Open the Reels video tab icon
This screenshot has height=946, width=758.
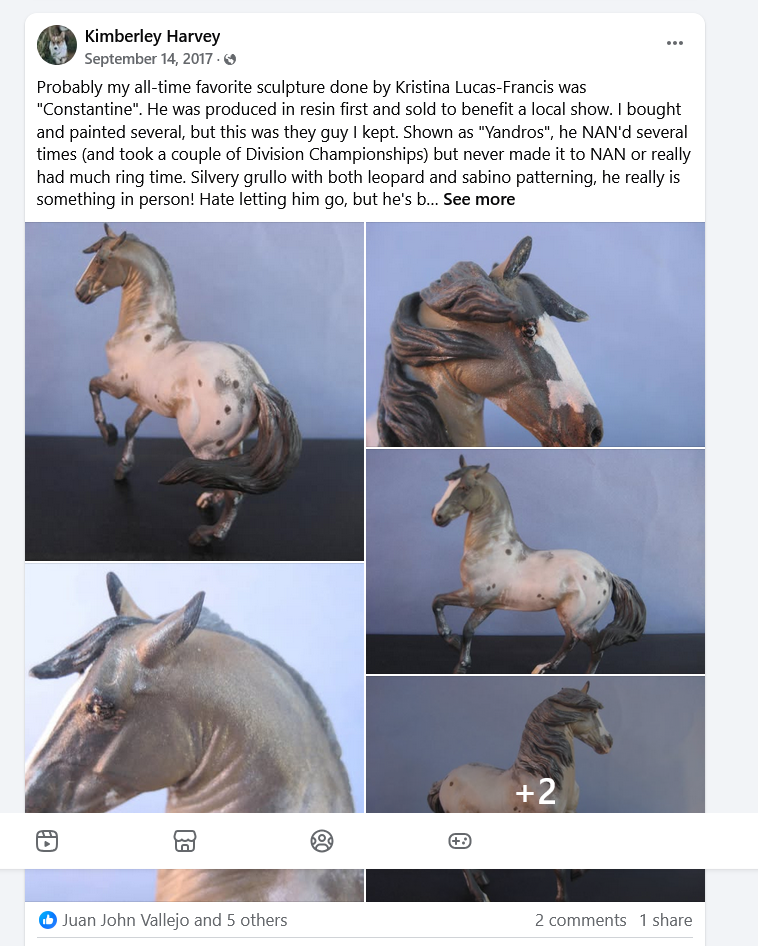tap(47, 840)
